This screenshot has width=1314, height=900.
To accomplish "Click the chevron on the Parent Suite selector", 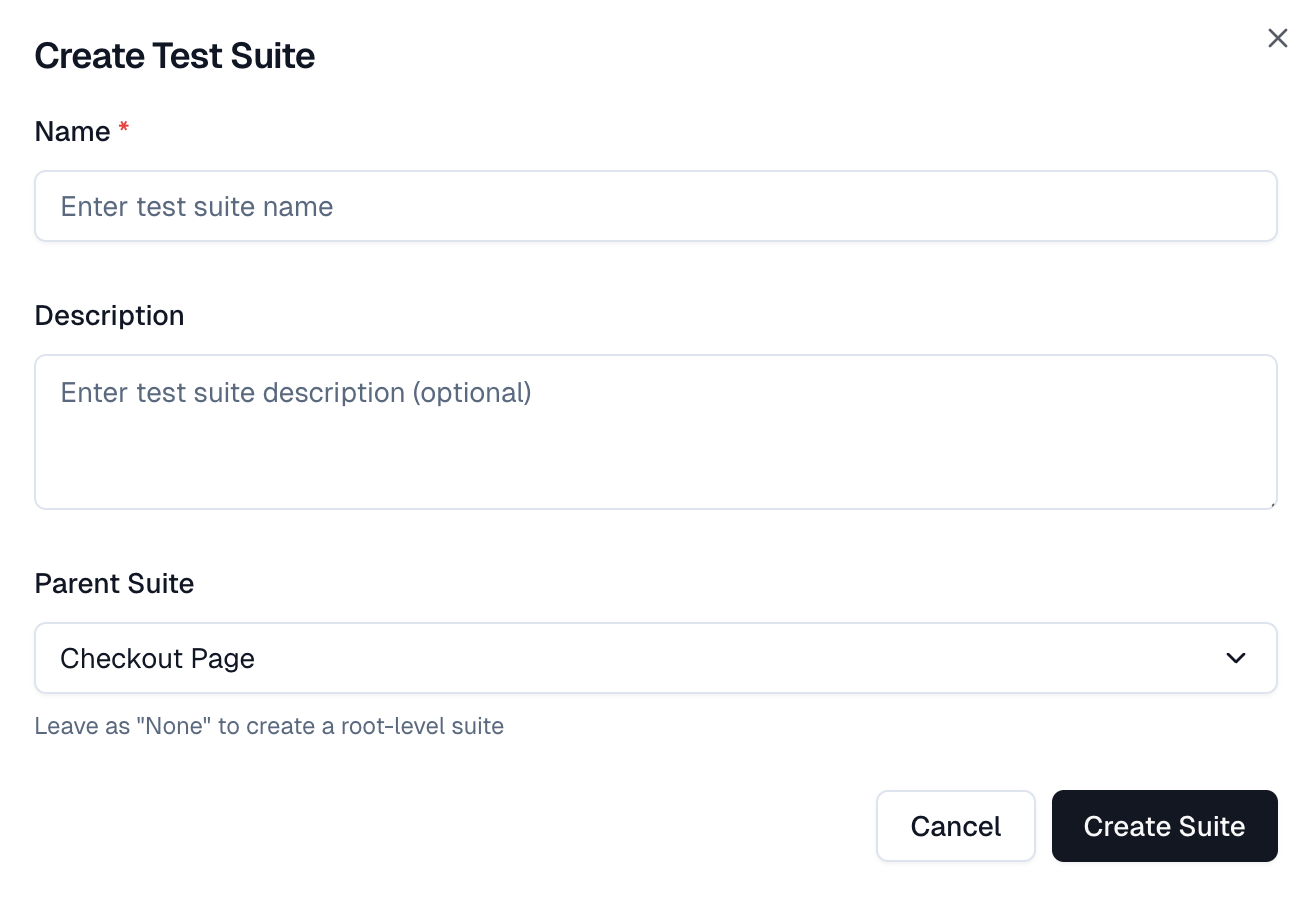I will click(1236, 658).
